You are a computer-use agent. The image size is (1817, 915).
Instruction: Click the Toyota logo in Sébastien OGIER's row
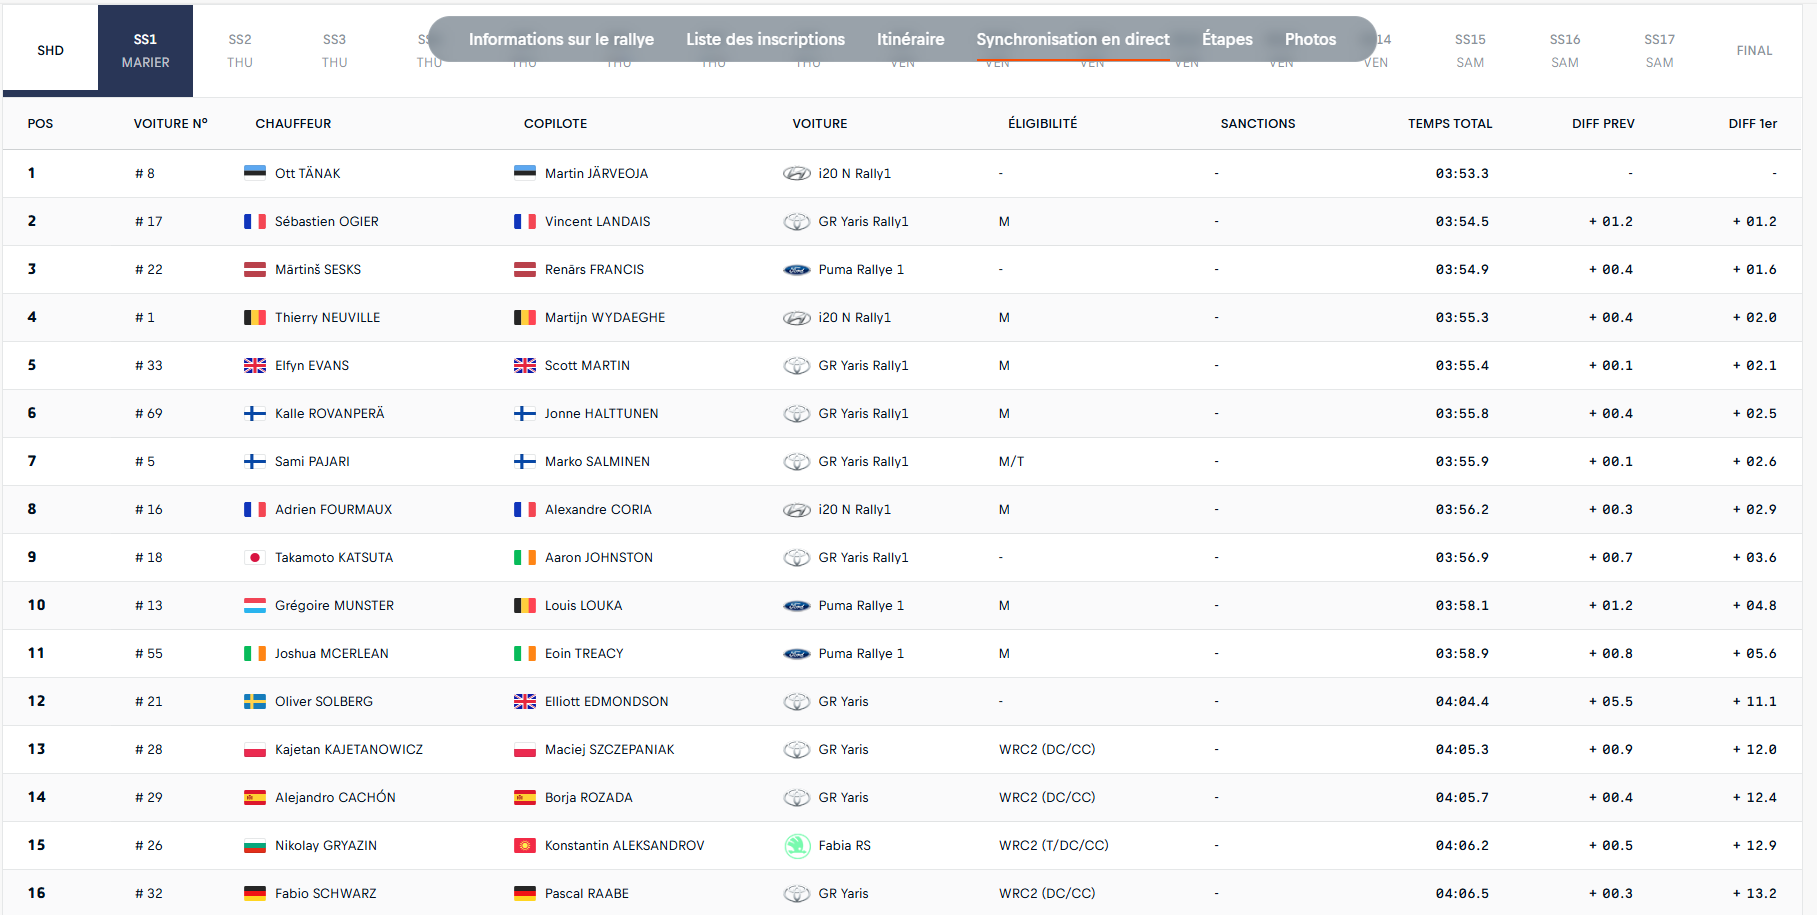click(x=797, y=222)
